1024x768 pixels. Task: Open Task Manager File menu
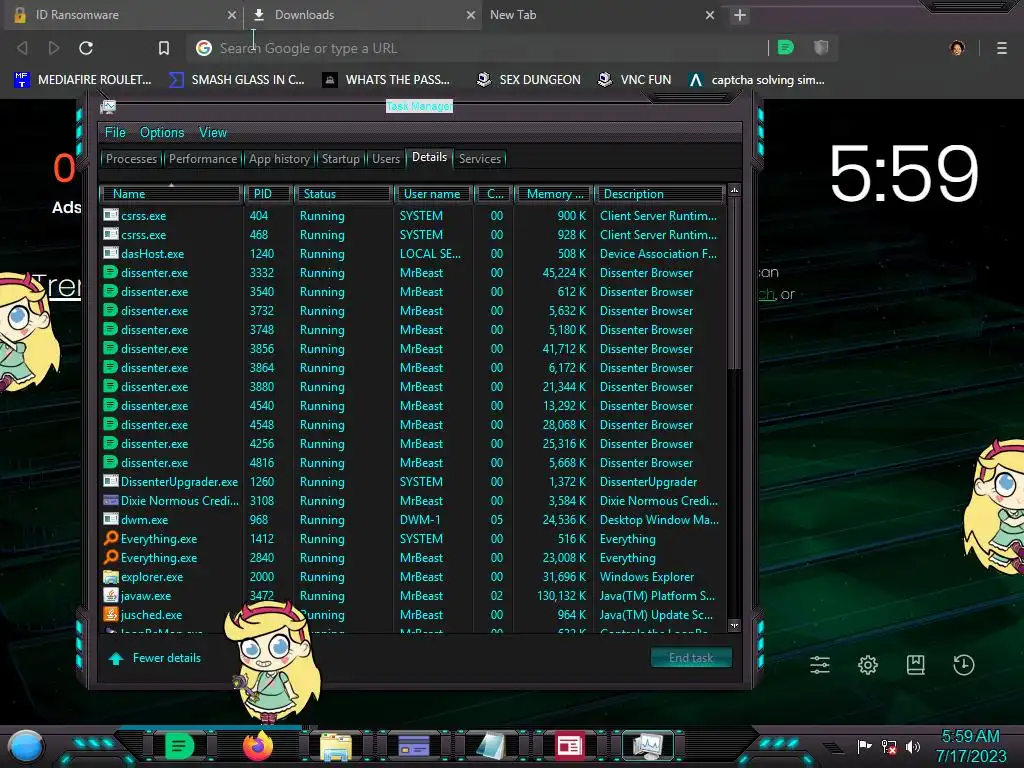115,133
